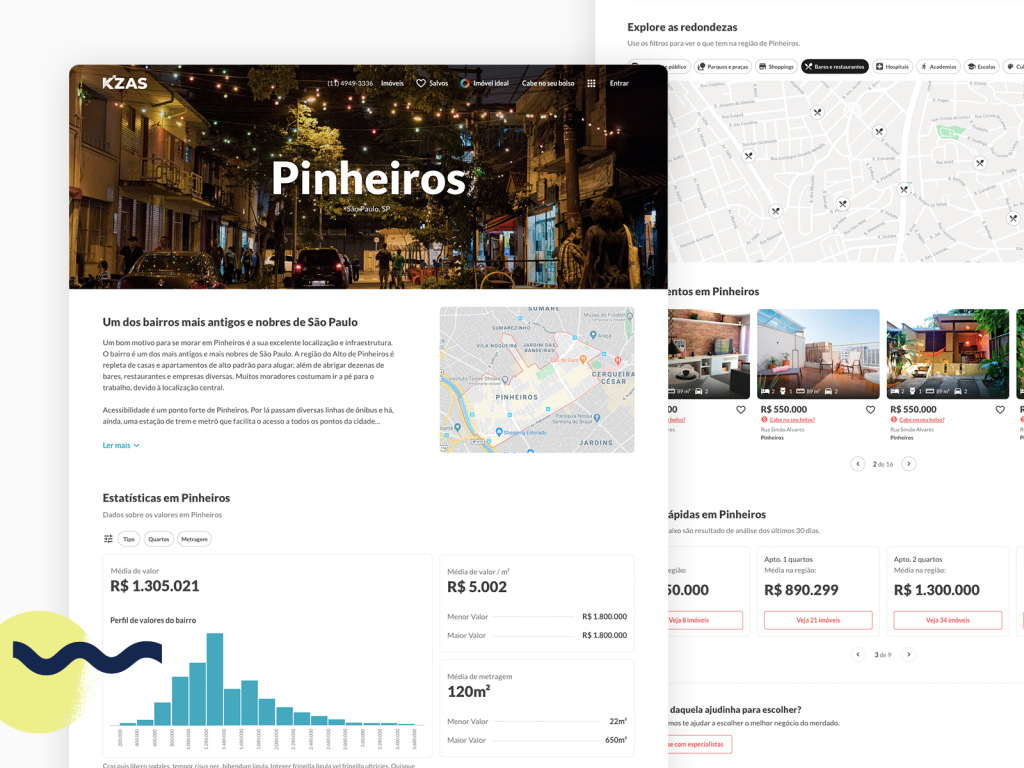Select the Escolas filter chip
Screen dimensions: 1024x768
coord(982,67)
